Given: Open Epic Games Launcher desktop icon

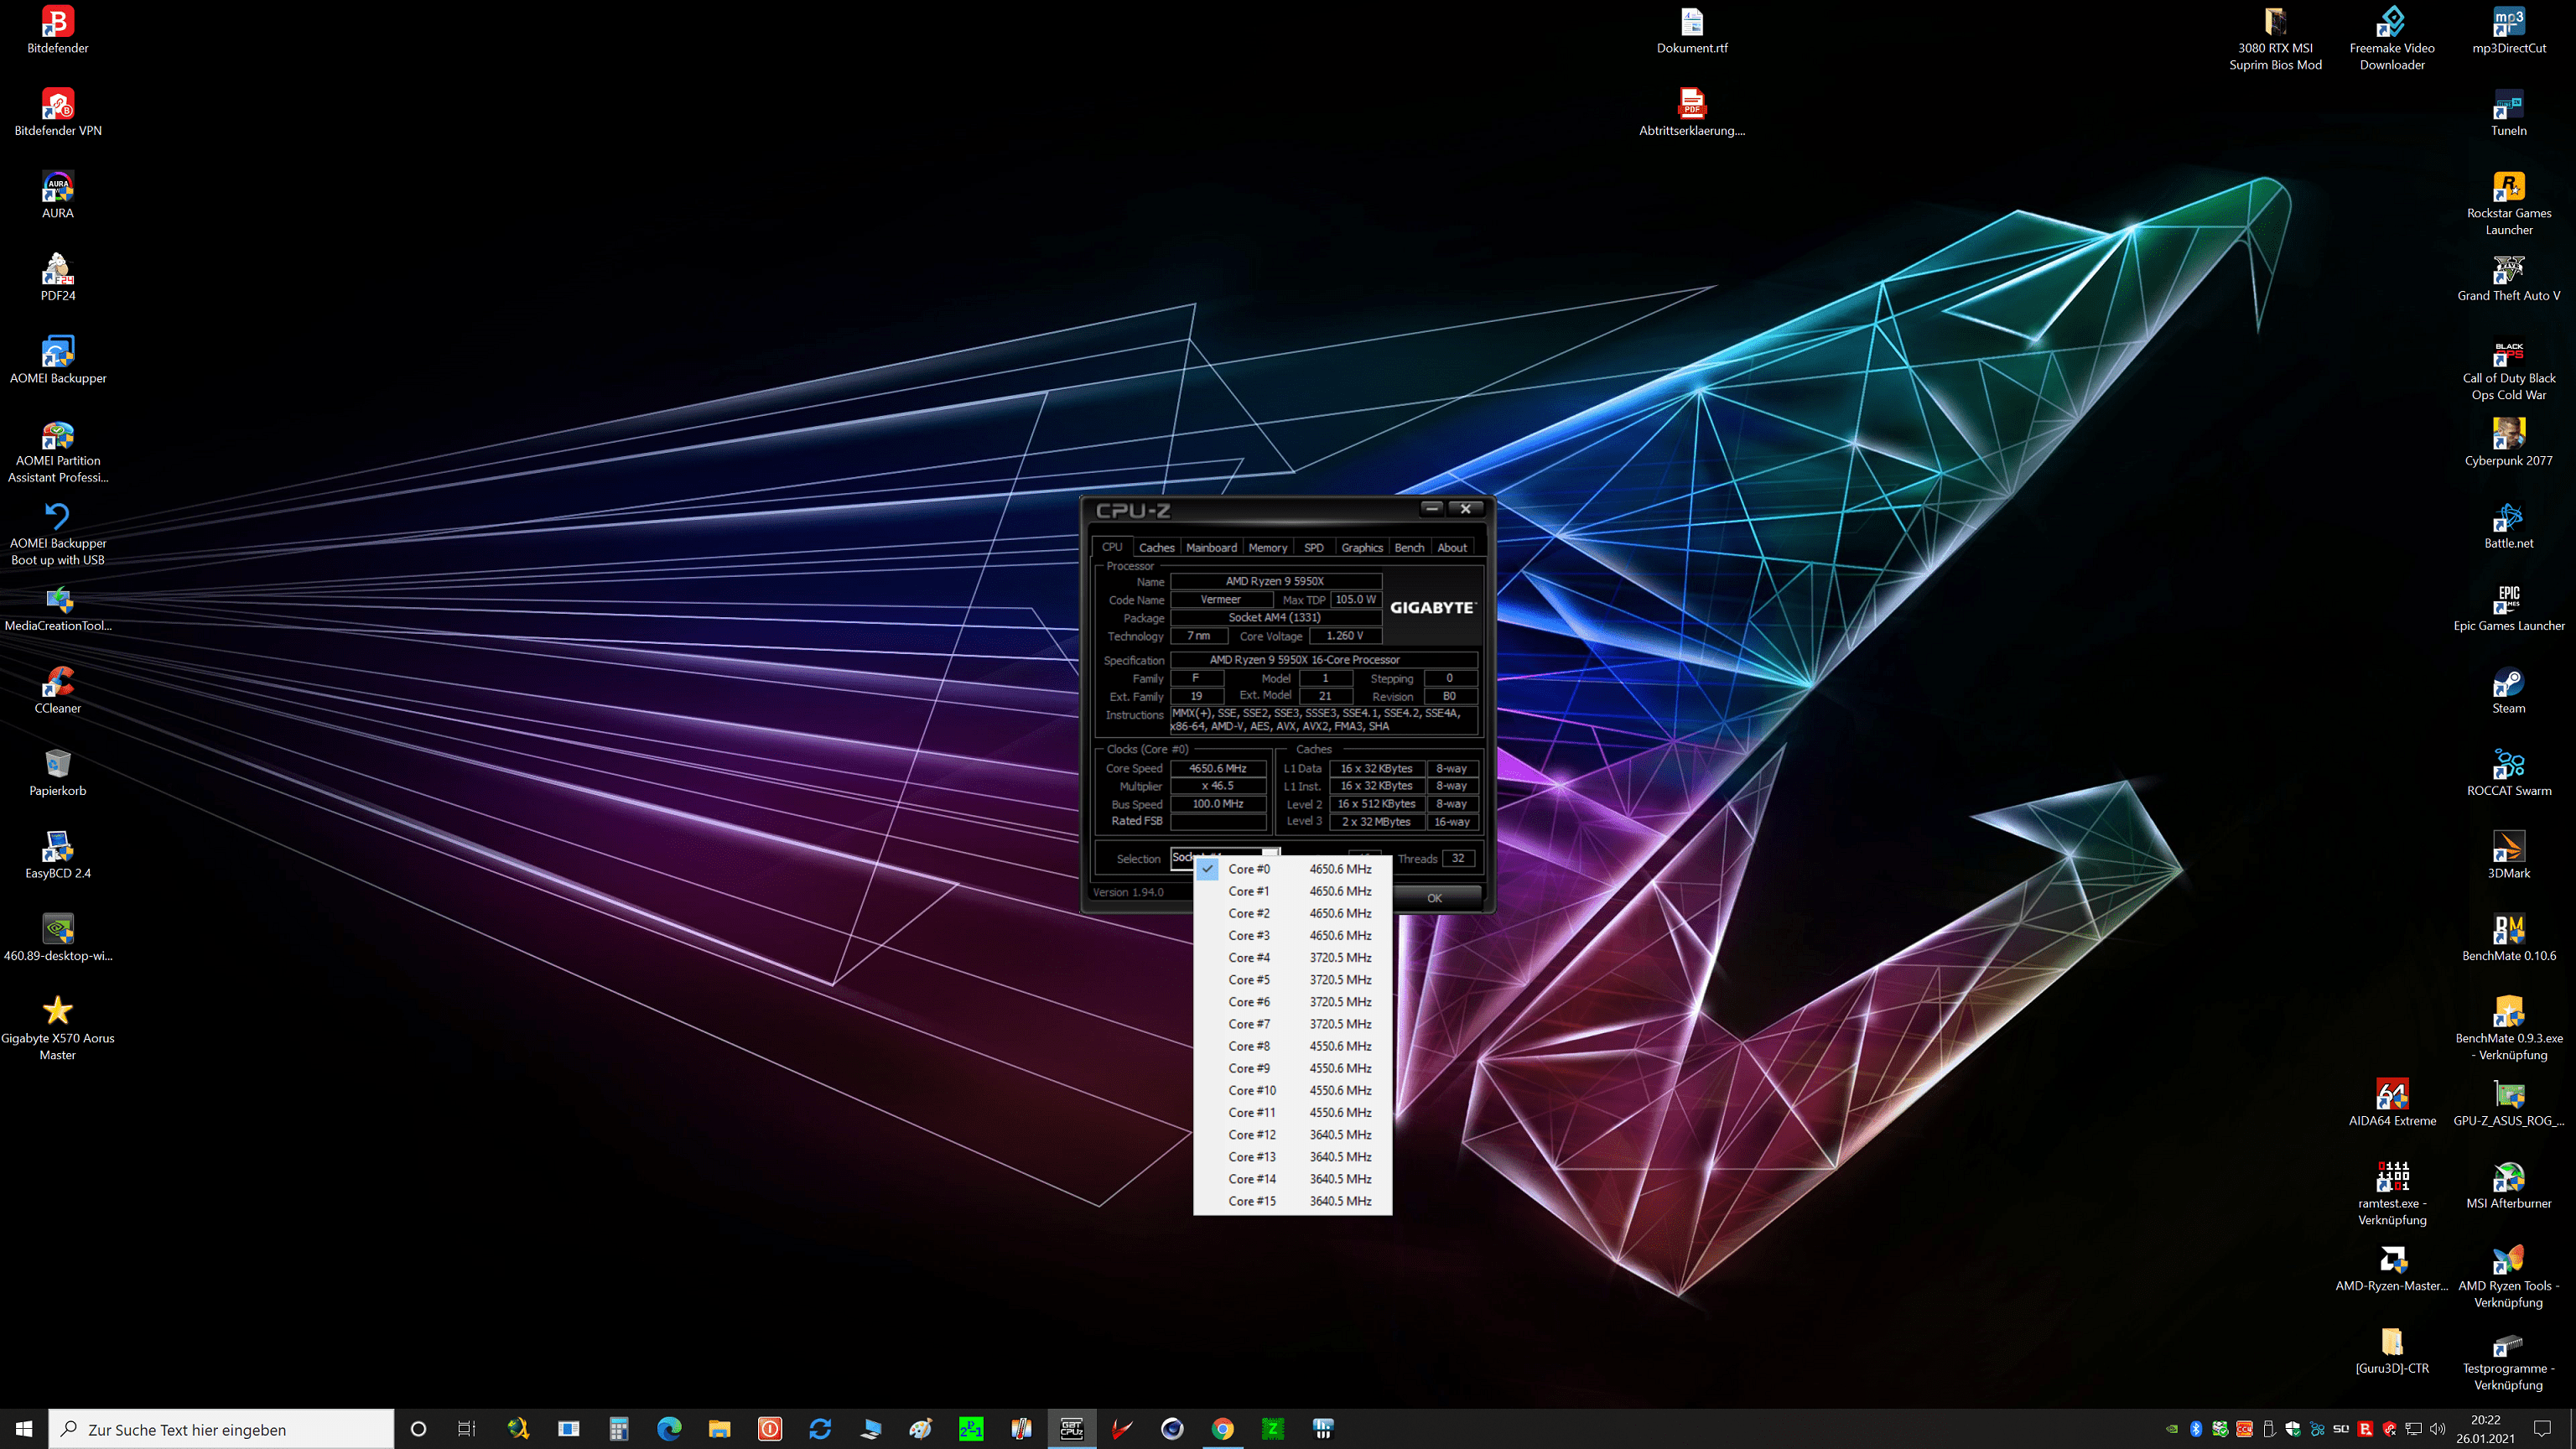Looking at the screenshot, I should [2508, 607].
